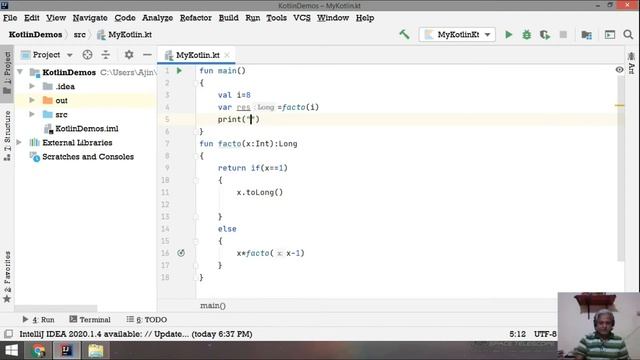Image resolution: width=640 pixels, height=360 pixels.
Task: Open Project Structure icon in toolbar
Action: (x=587, y=35)
